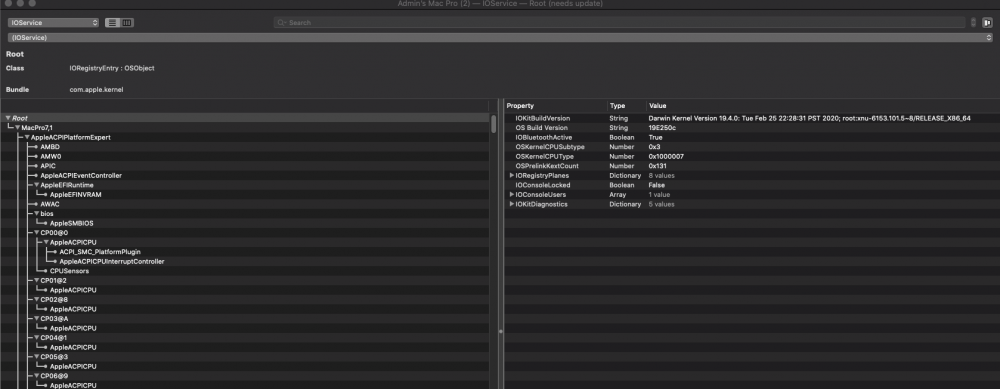This screenshot has width=1000, height=389.
Task: Collapse the AppleACPIPlatformExpert node
Action: point(27,137)
